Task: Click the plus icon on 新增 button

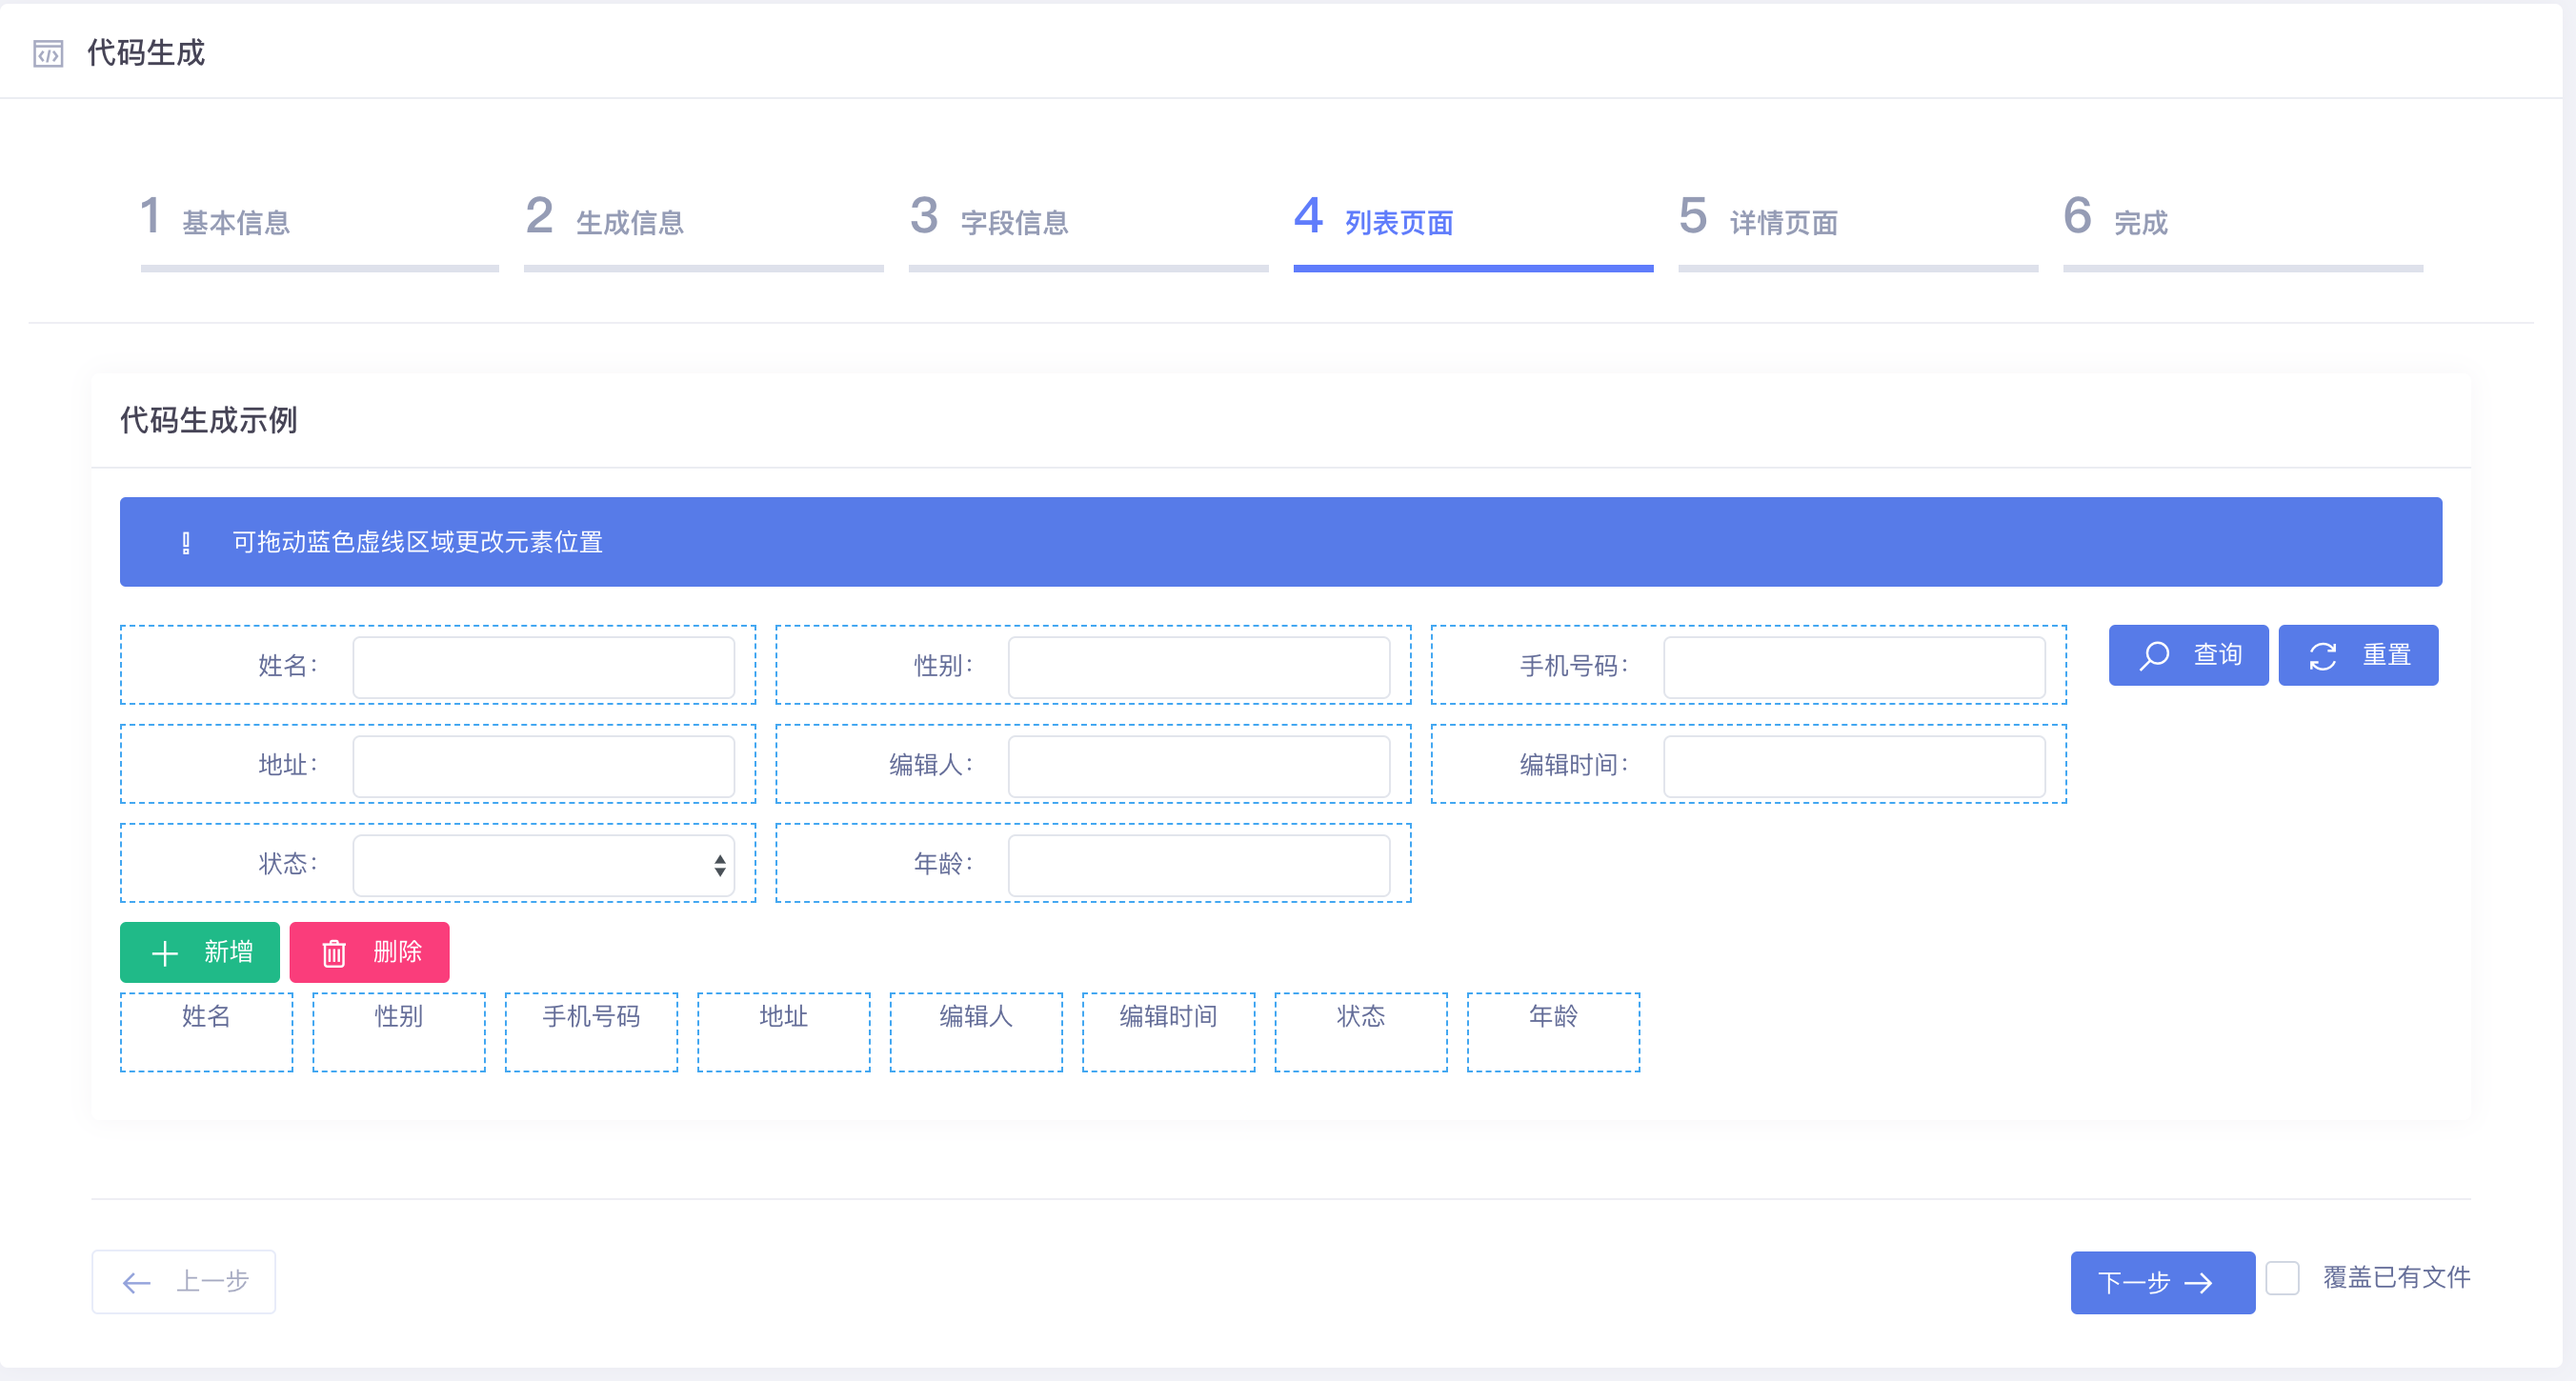Action: point(165,953)
